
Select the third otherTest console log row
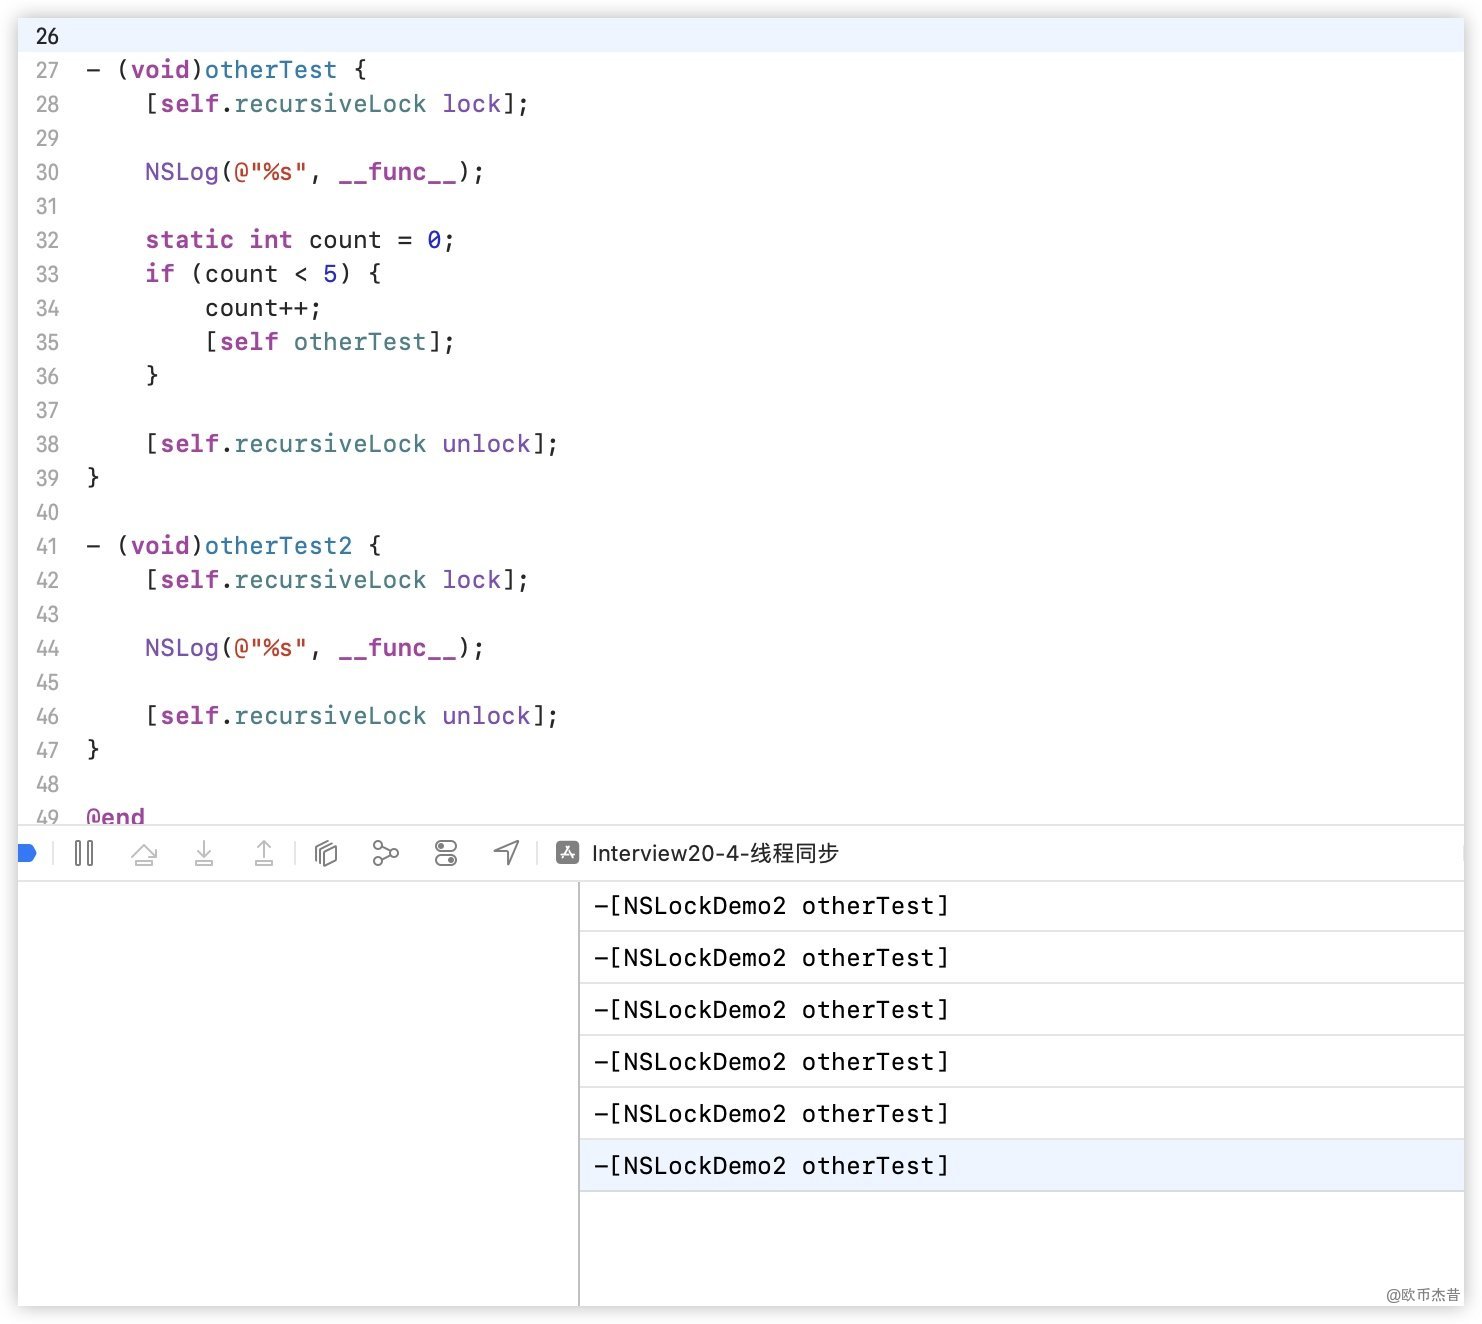pyautogui.click(x=770, y=1010)
